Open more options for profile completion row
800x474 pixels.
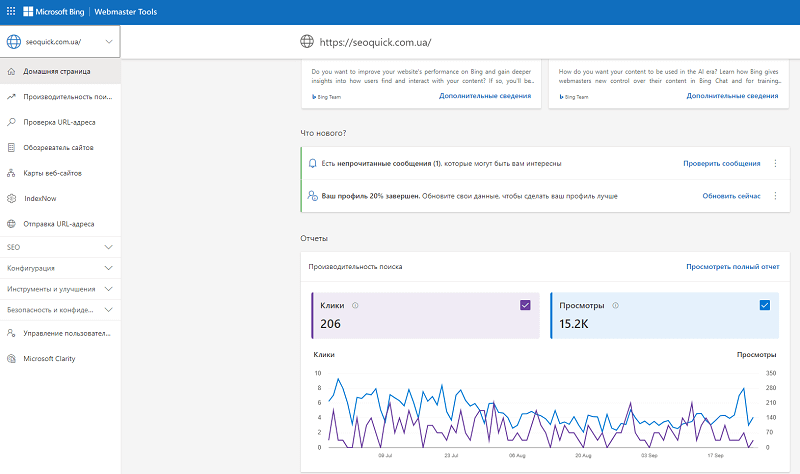(775, 196)
